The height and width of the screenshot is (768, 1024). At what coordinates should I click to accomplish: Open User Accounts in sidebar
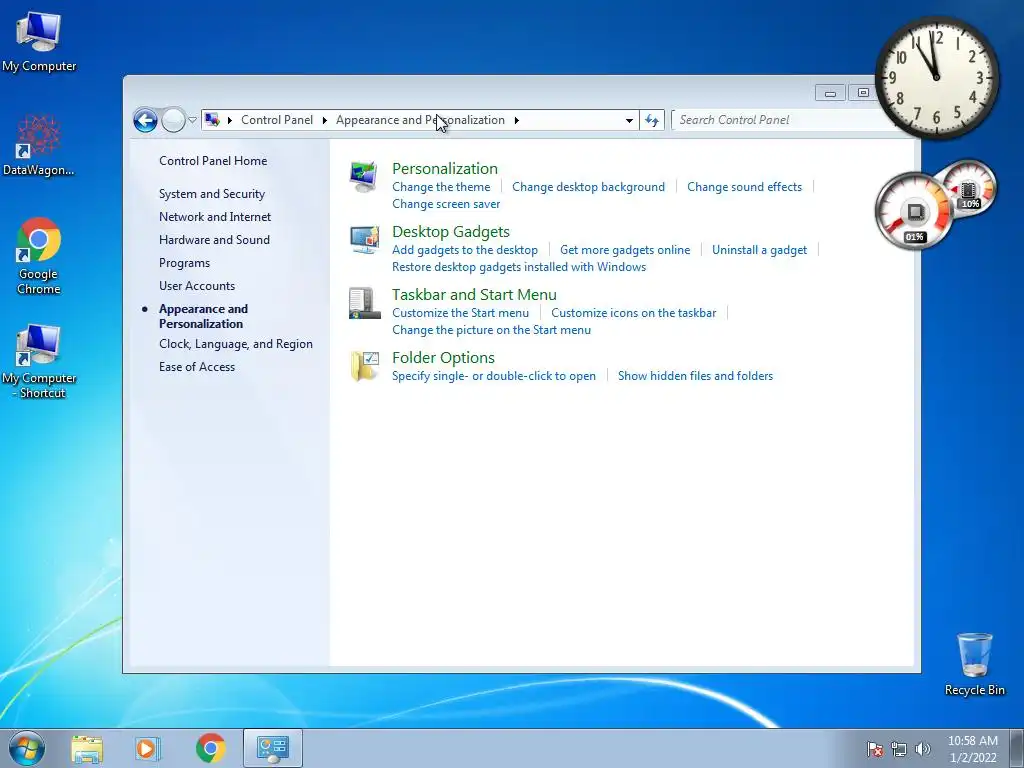point(197,286)
